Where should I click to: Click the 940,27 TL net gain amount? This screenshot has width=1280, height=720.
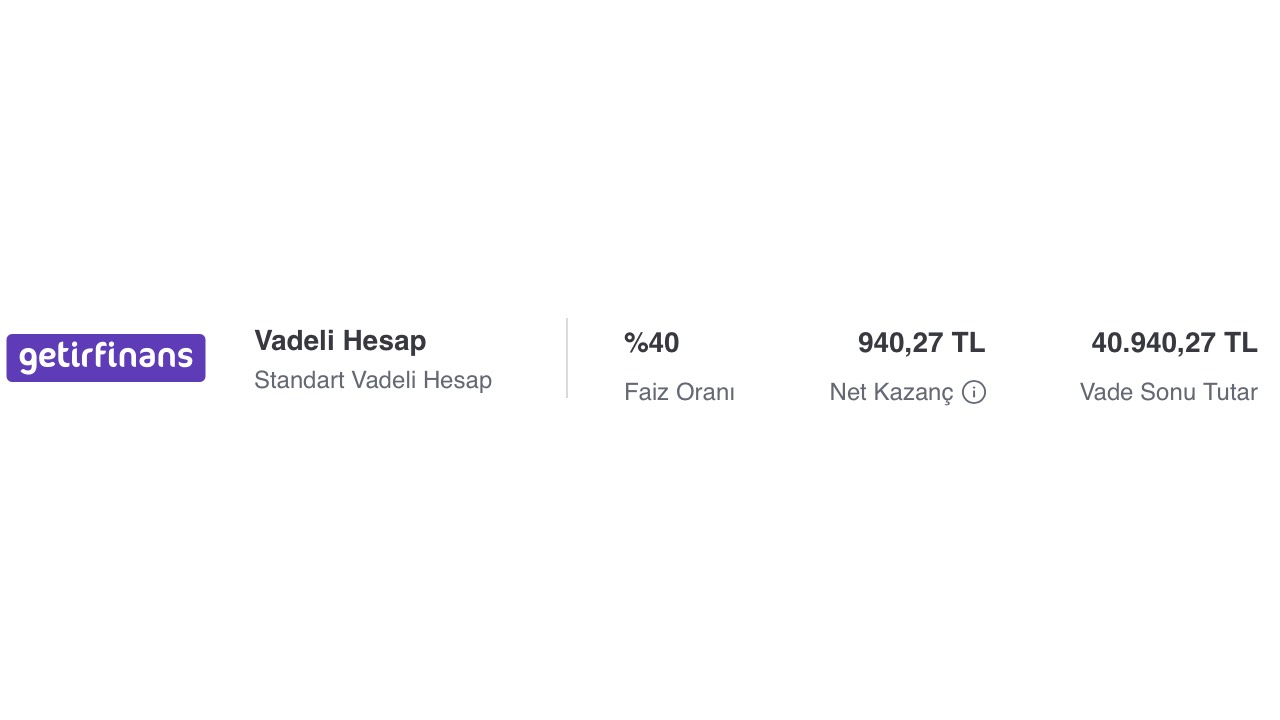pyautogui.click(x=921, y=343)
